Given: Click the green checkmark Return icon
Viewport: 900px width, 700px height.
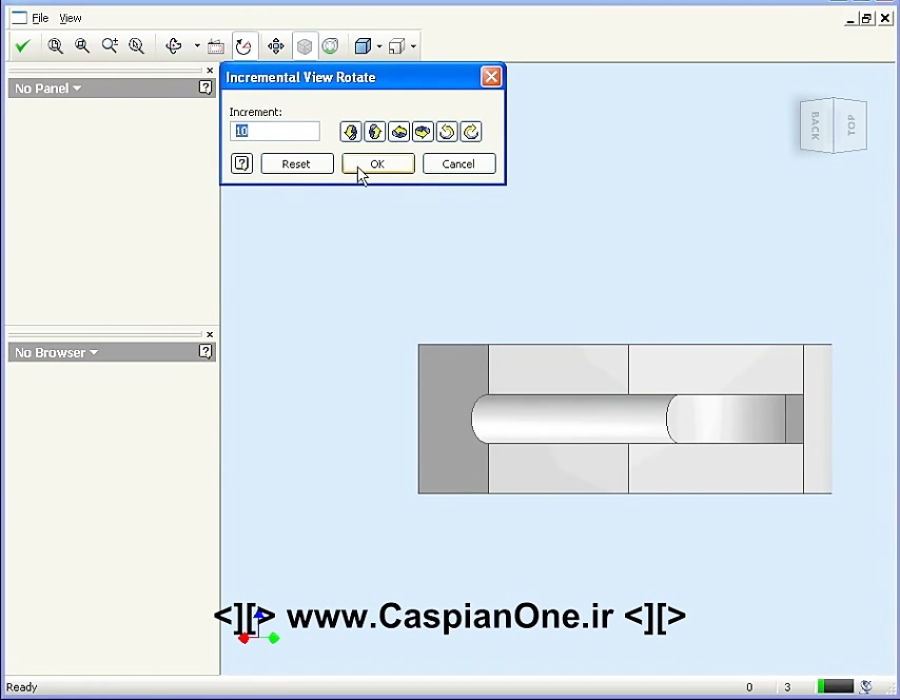Looking at the screenshot, I should [x=24, y=45].
